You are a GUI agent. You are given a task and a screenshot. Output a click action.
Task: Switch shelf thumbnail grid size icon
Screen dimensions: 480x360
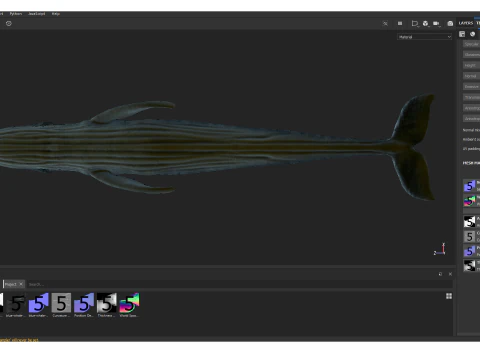tap(449, 296)
